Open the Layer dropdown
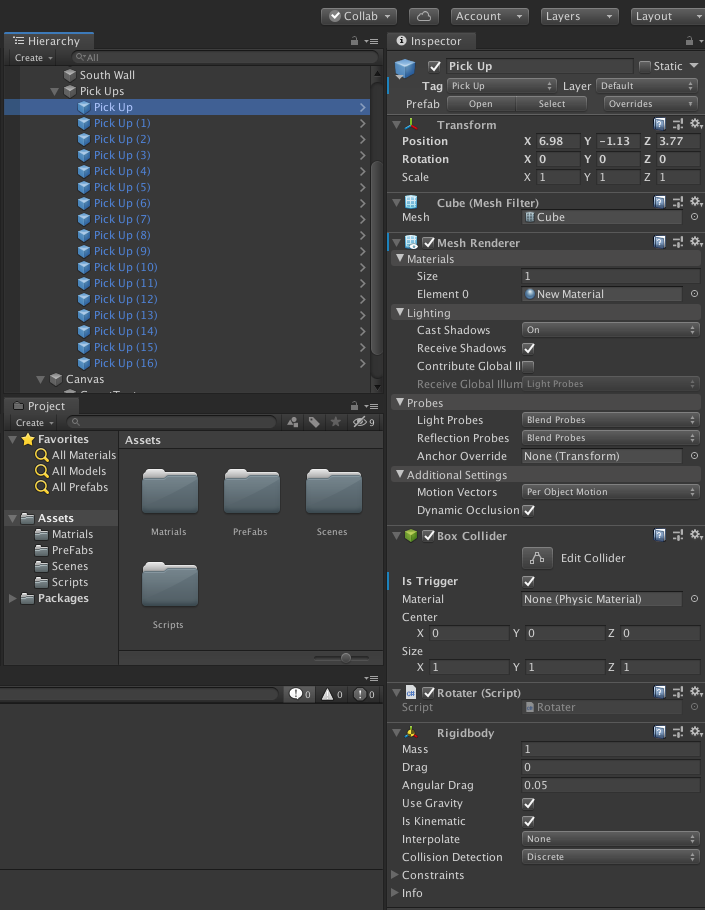Viewport: 705px width, 910px height. [x=646, y=86]
